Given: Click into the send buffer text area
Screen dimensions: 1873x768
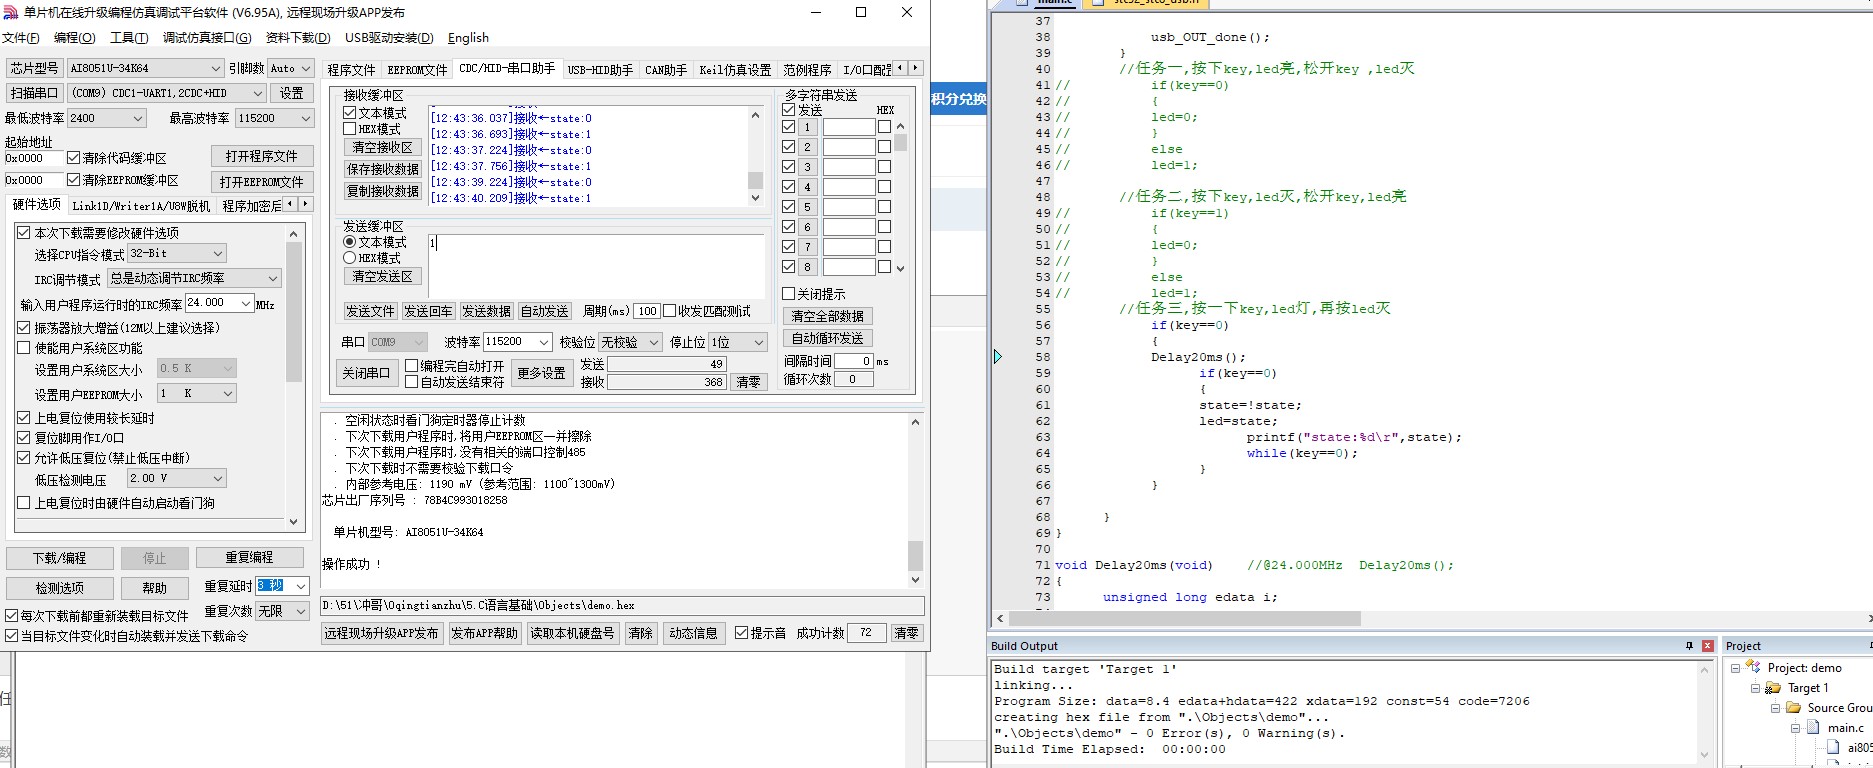Looking at the screenshot, I should (x=596, y=265).
